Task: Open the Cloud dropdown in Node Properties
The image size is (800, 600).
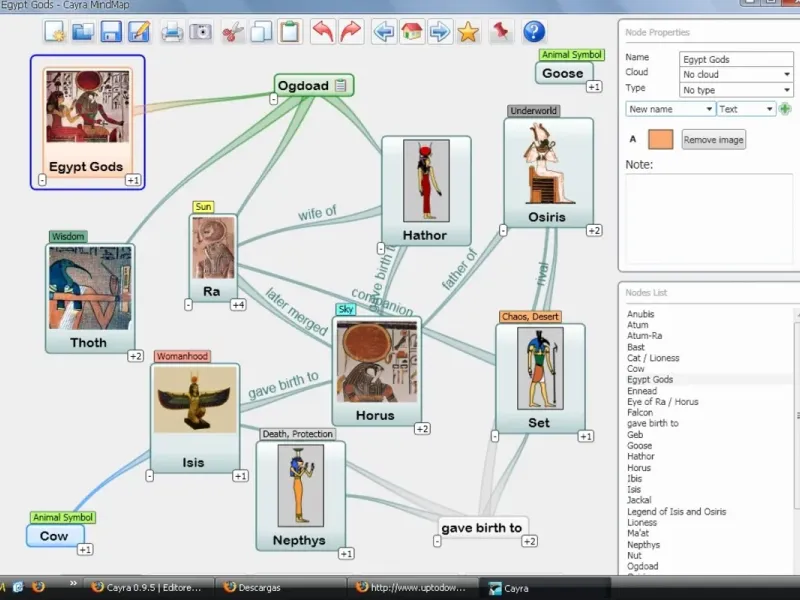Action: pyautogui.click(x=736, y=74)
